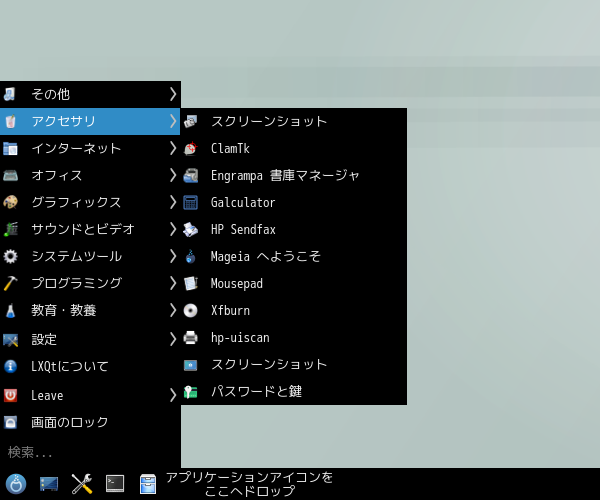
Task: Click the オフィス typewriter icon
Action: coord(10,175)
